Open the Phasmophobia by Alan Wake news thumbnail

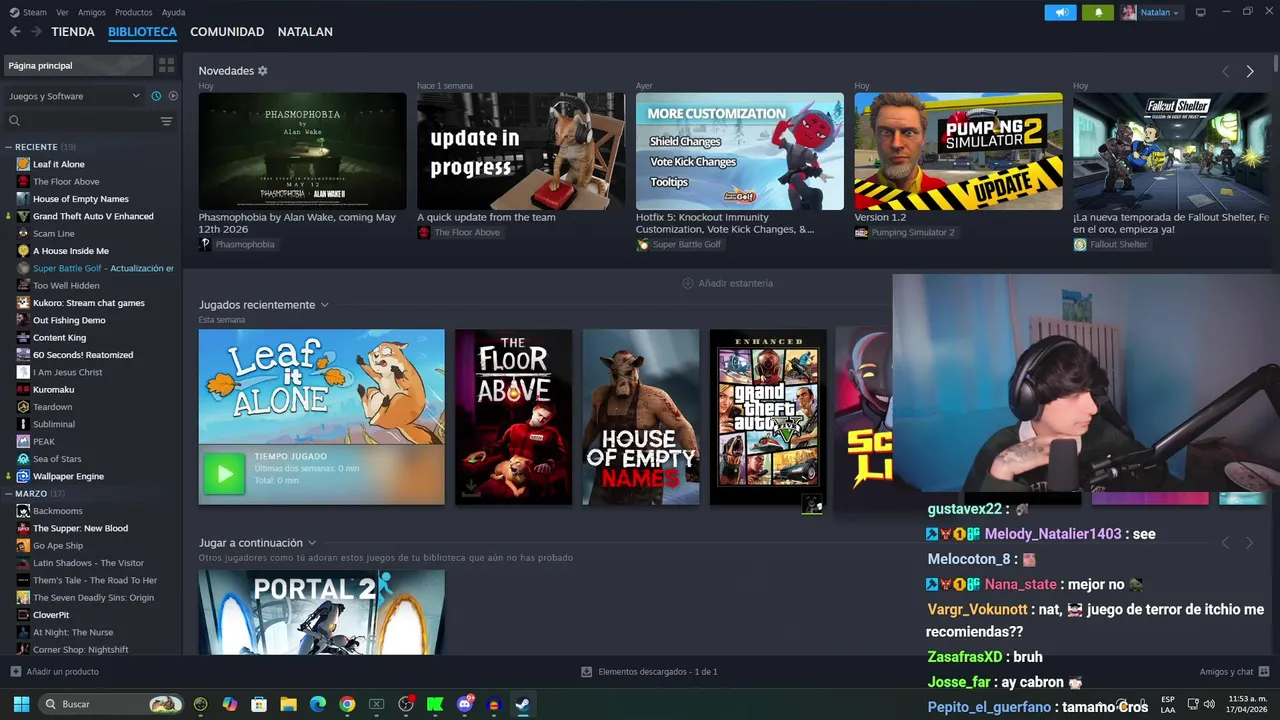coord(302,151)
